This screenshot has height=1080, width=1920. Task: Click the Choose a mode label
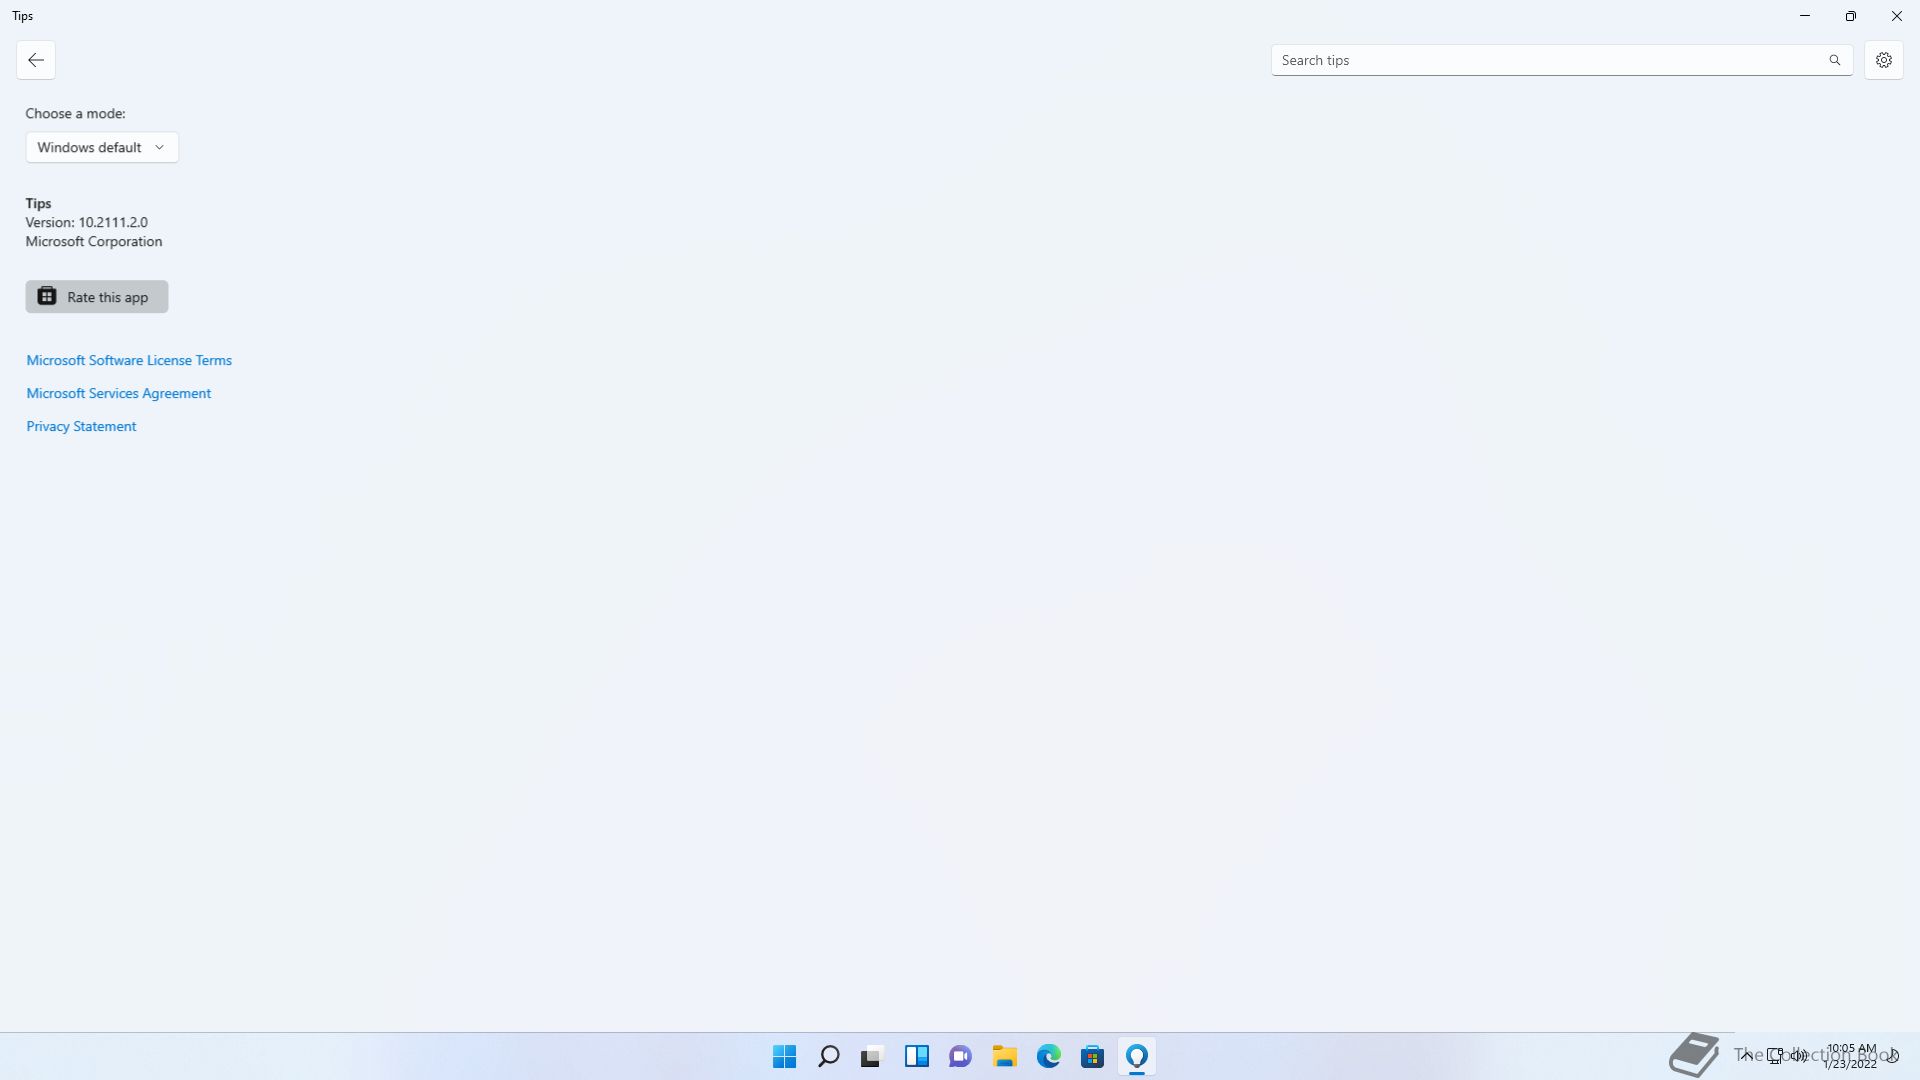tap(76, 113)
